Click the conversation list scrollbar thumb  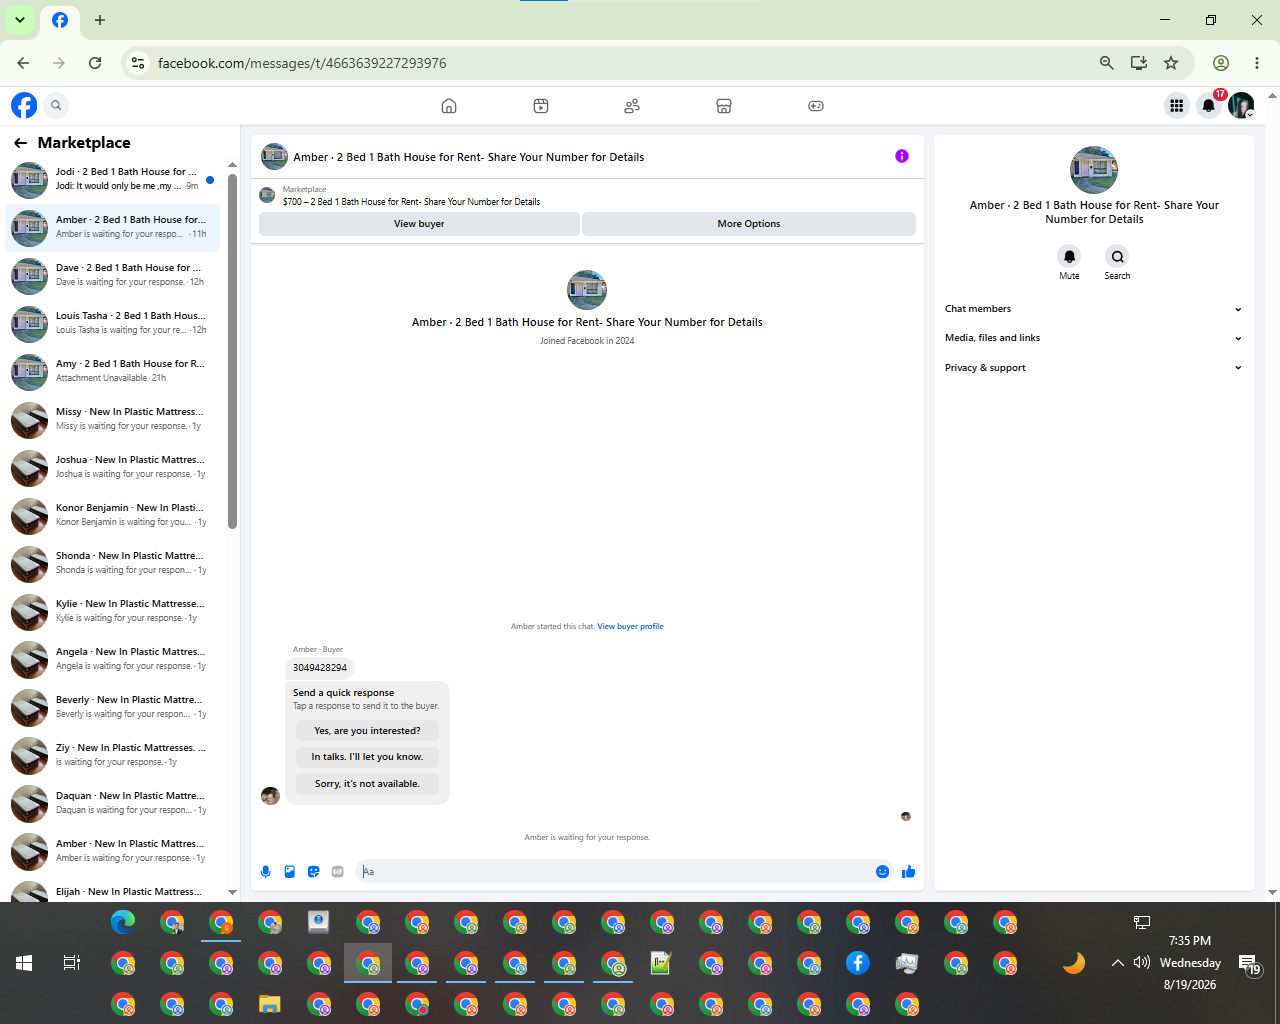click(x=232, y=351)
